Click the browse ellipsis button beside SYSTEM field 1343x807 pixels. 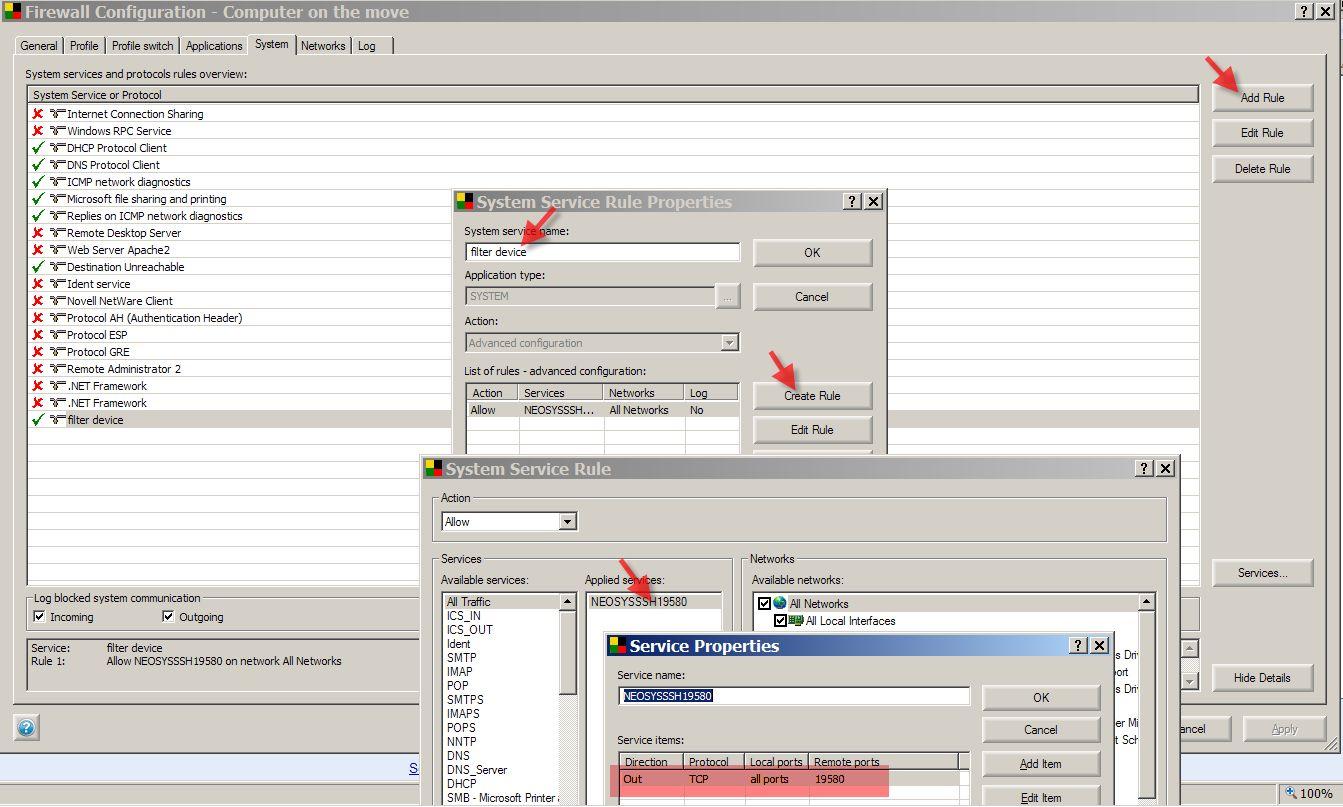coord(727,296)
